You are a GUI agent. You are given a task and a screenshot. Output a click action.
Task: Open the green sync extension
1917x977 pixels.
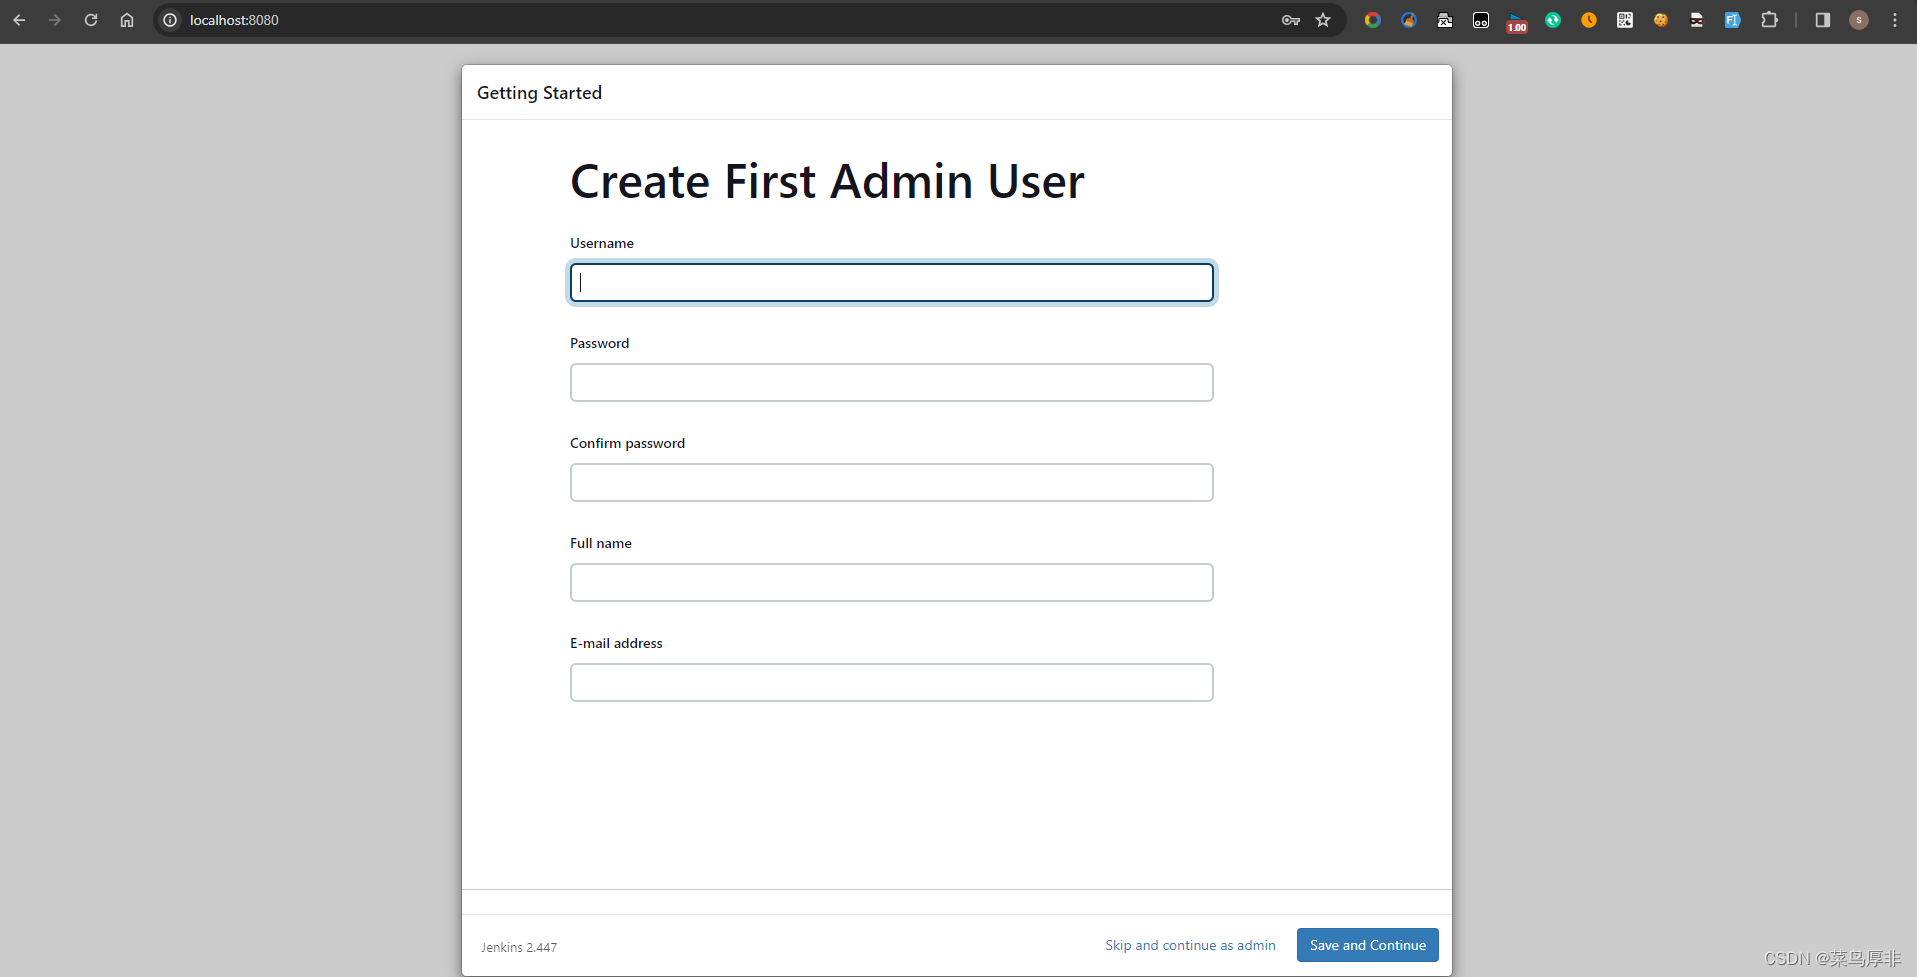click(x=1553, y=20)
